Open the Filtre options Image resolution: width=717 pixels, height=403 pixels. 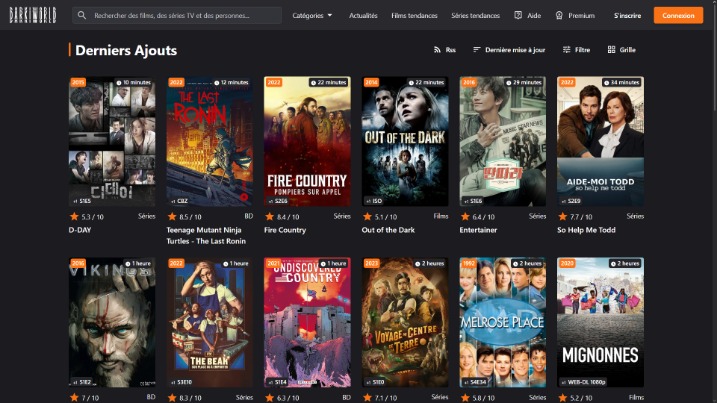coord(576,49)
